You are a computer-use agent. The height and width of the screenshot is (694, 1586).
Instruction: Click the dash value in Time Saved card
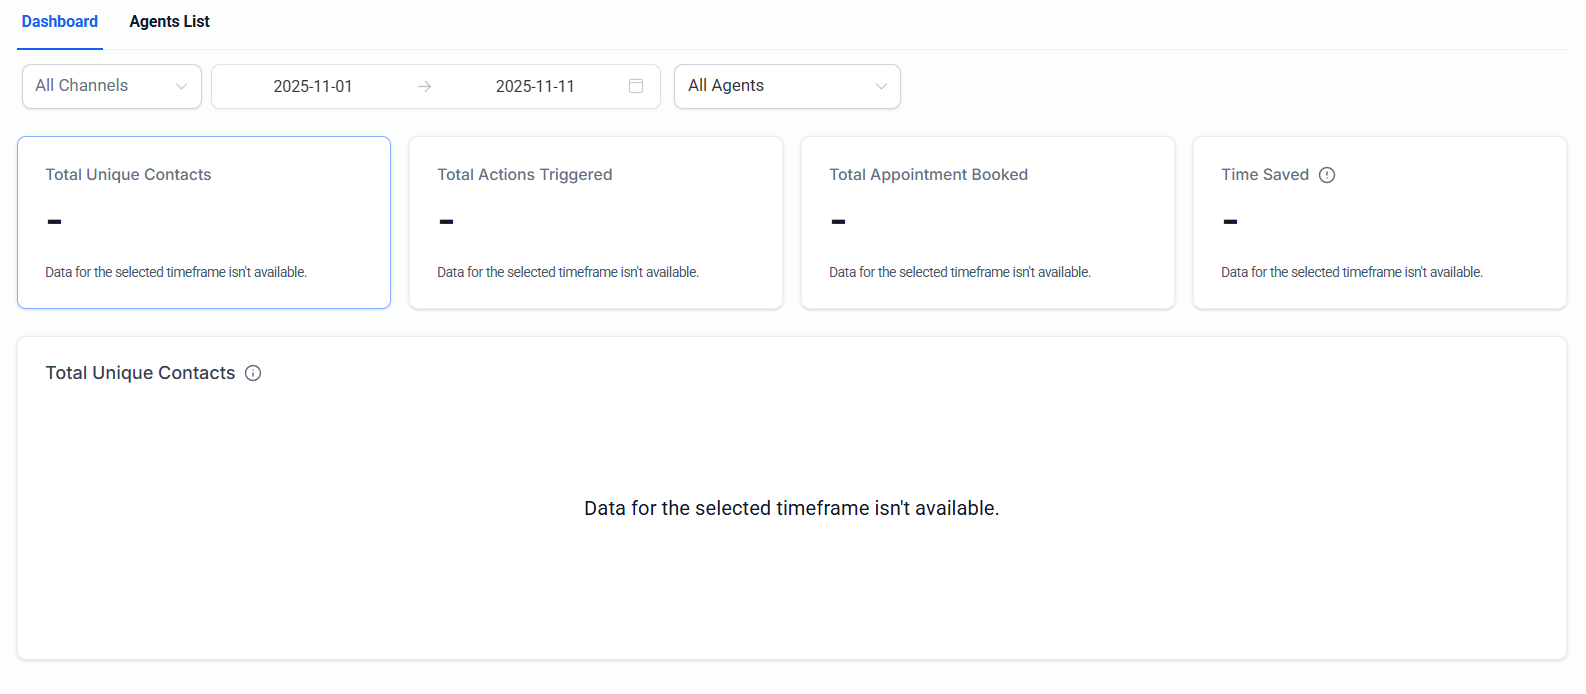pyautogui.click(x=1230, y=221)
